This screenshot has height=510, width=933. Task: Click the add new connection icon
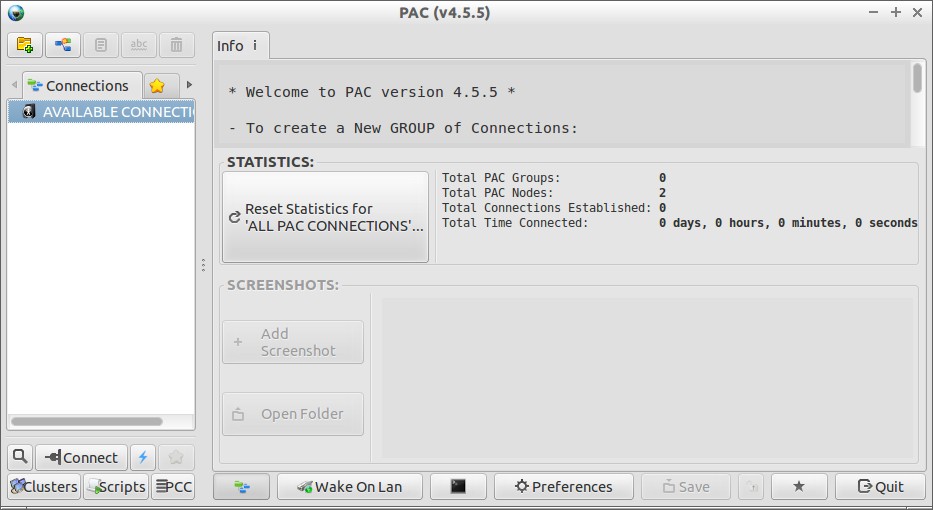[63, 45]
